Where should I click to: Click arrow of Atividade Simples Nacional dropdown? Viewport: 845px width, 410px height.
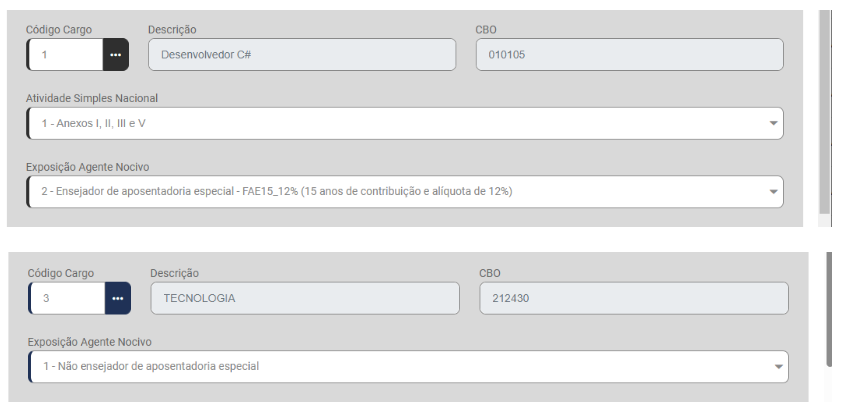(x=773, y=123)
